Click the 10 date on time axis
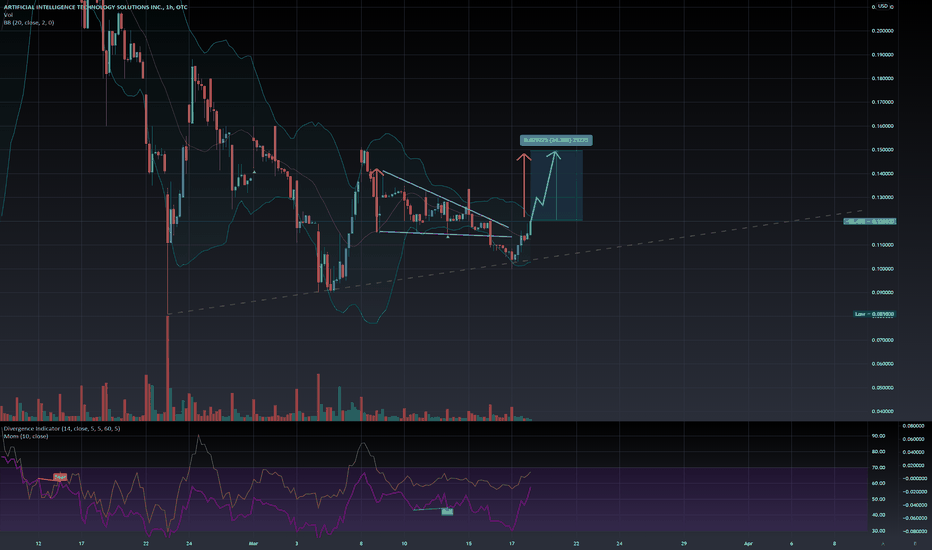Screen dimensions: 932x550 [404, 543]
